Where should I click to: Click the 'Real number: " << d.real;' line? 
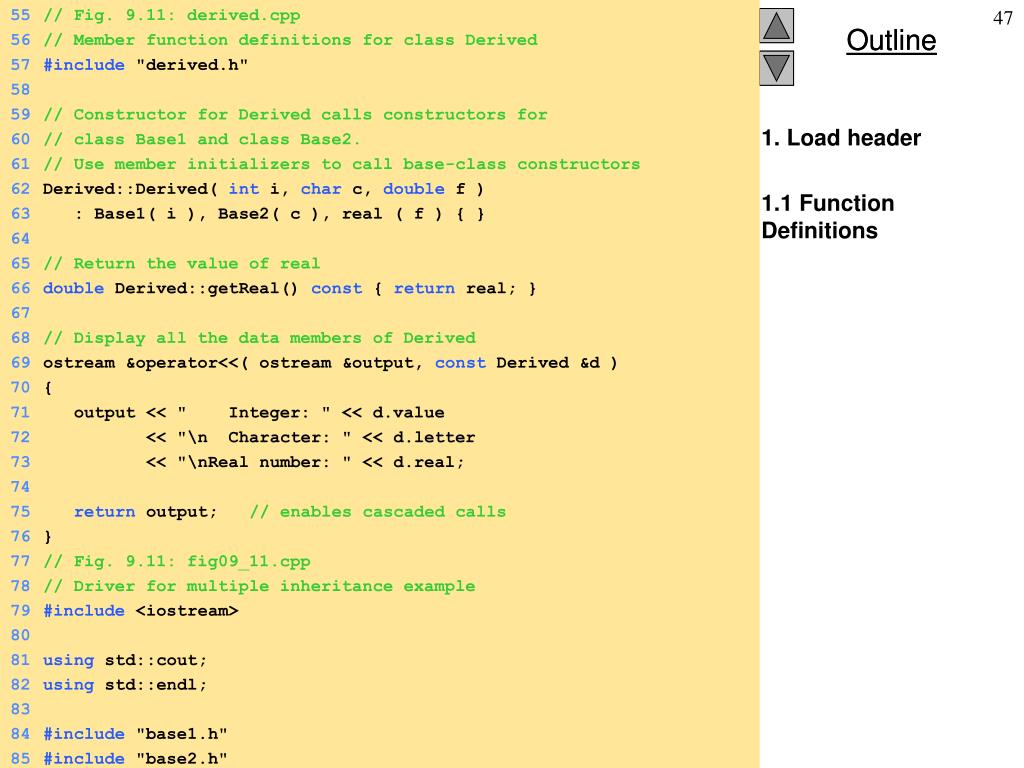coord(305,462)
